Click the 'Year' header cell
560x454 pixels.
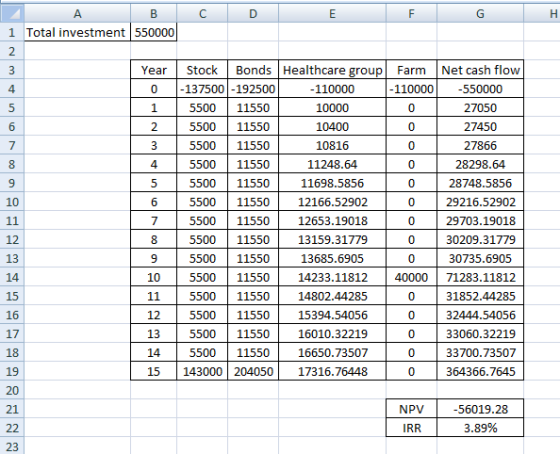(154, 70)
